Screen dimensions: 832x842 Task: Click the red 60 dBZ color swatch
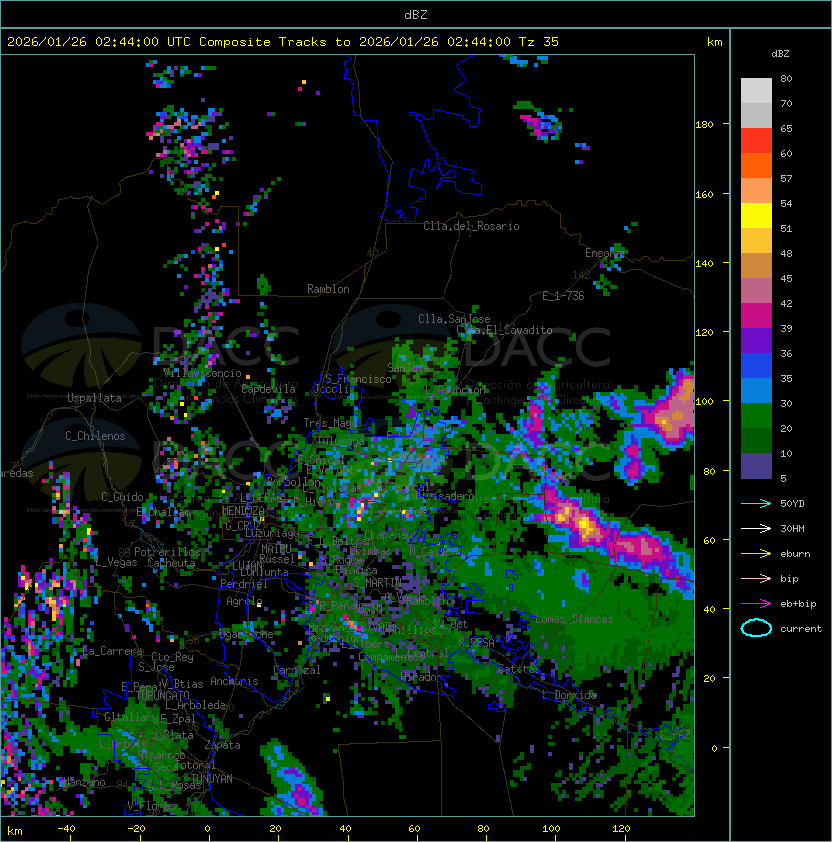pos(756,141)
